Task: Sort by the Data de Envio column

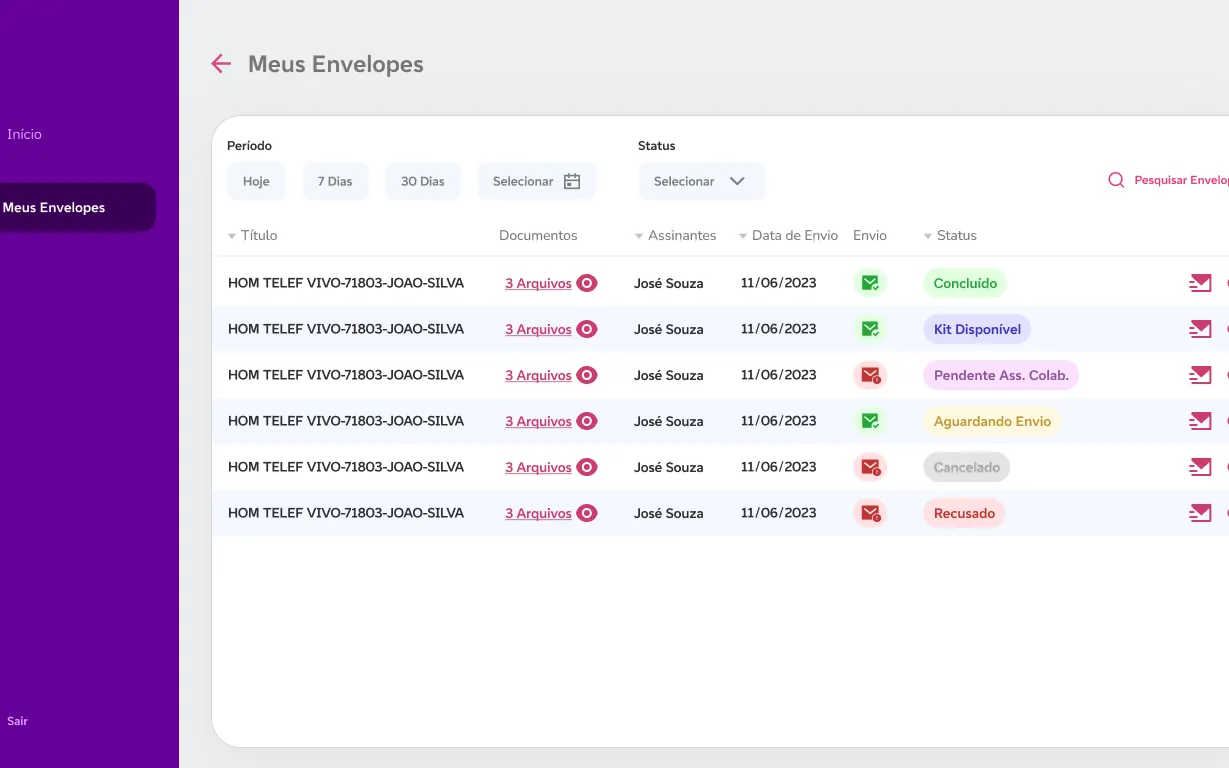Action: click(788, 236)
